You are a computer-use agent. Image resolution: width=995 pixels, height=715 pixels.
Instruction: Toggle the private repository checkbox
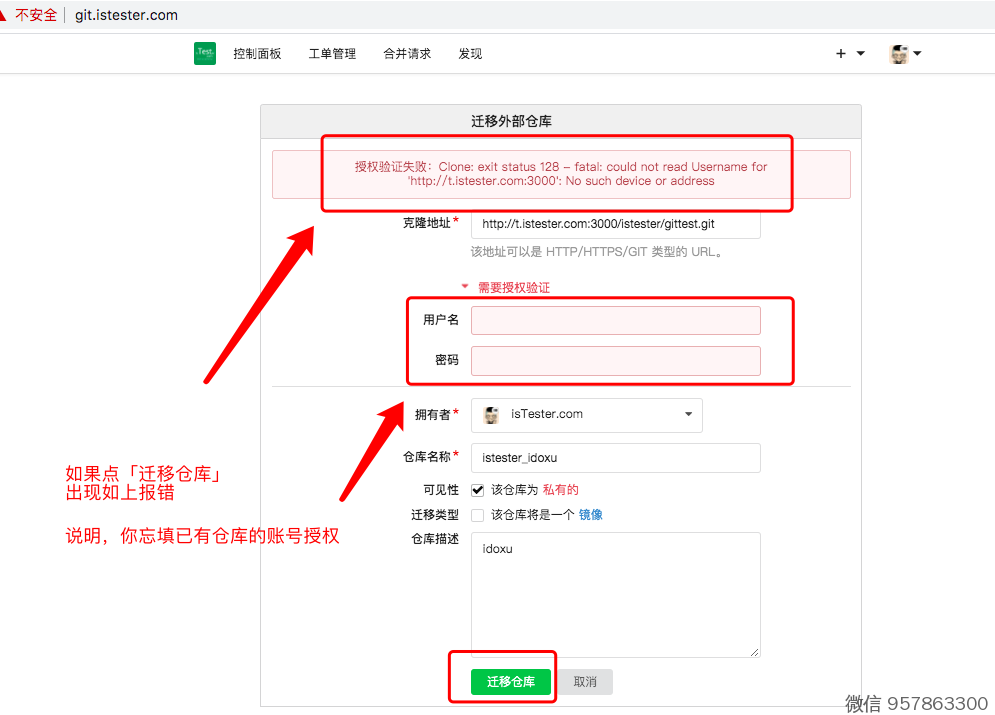pos(478,490)
